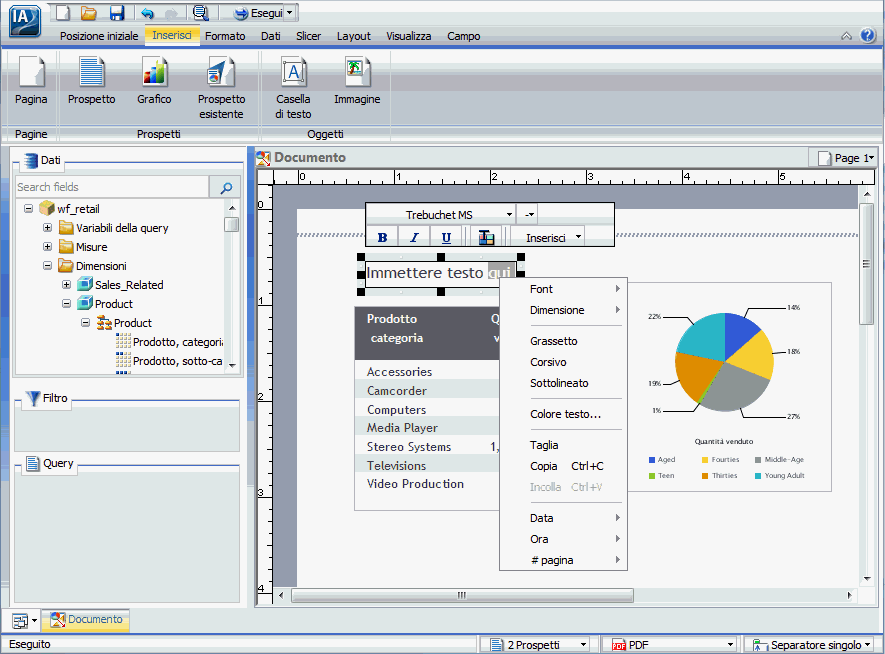Undo with the blue arrow icon
The image size is (885, 654).
[147, 12]
